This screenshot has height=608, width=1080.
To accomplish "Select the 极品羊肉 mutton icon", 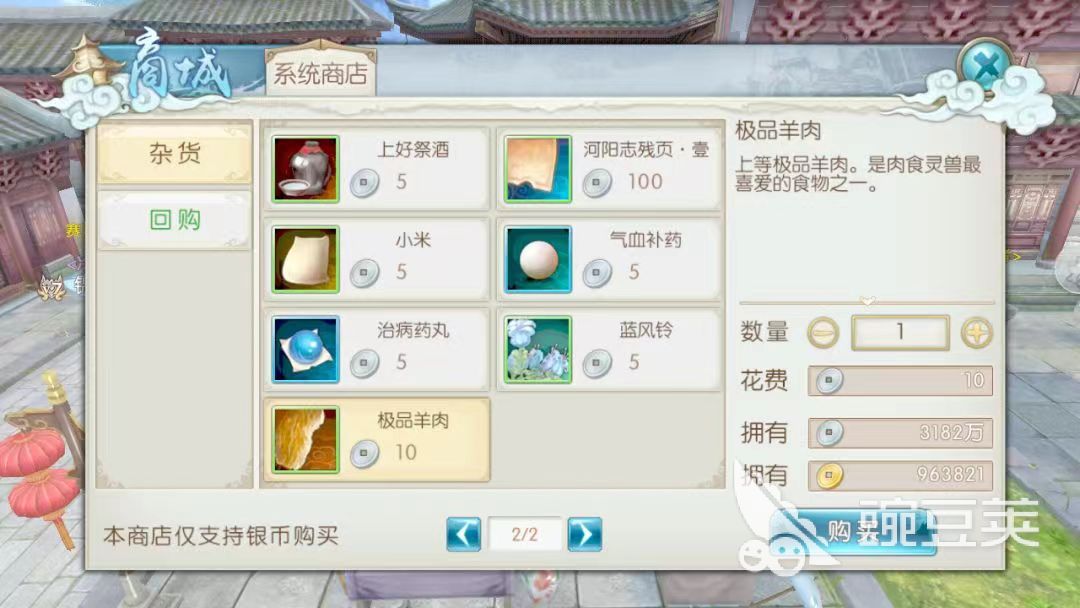I will (305, 440).
